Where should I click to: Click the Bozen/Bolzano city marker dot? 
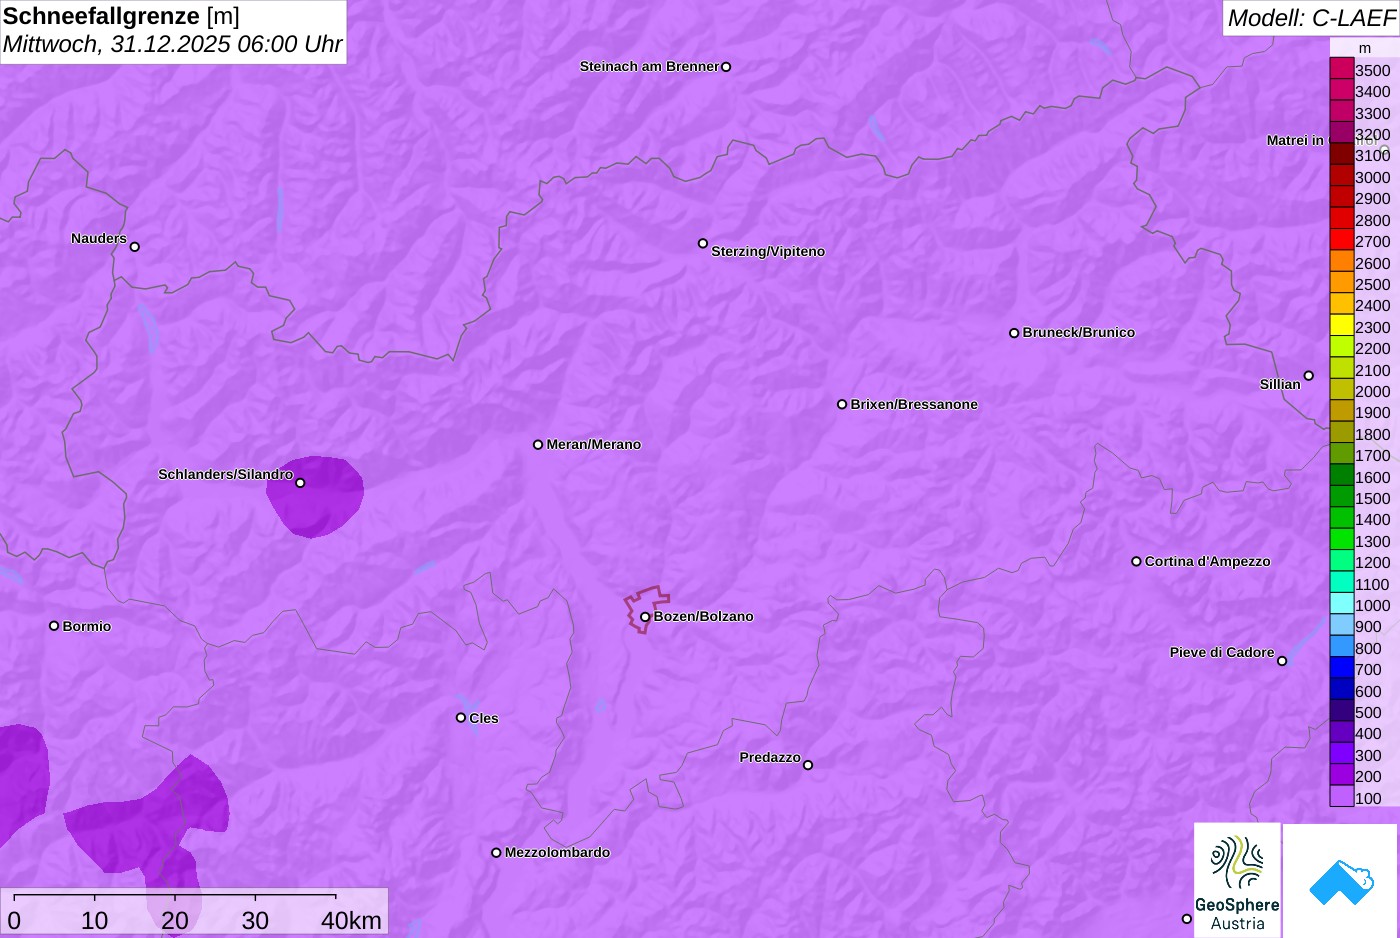645,617
